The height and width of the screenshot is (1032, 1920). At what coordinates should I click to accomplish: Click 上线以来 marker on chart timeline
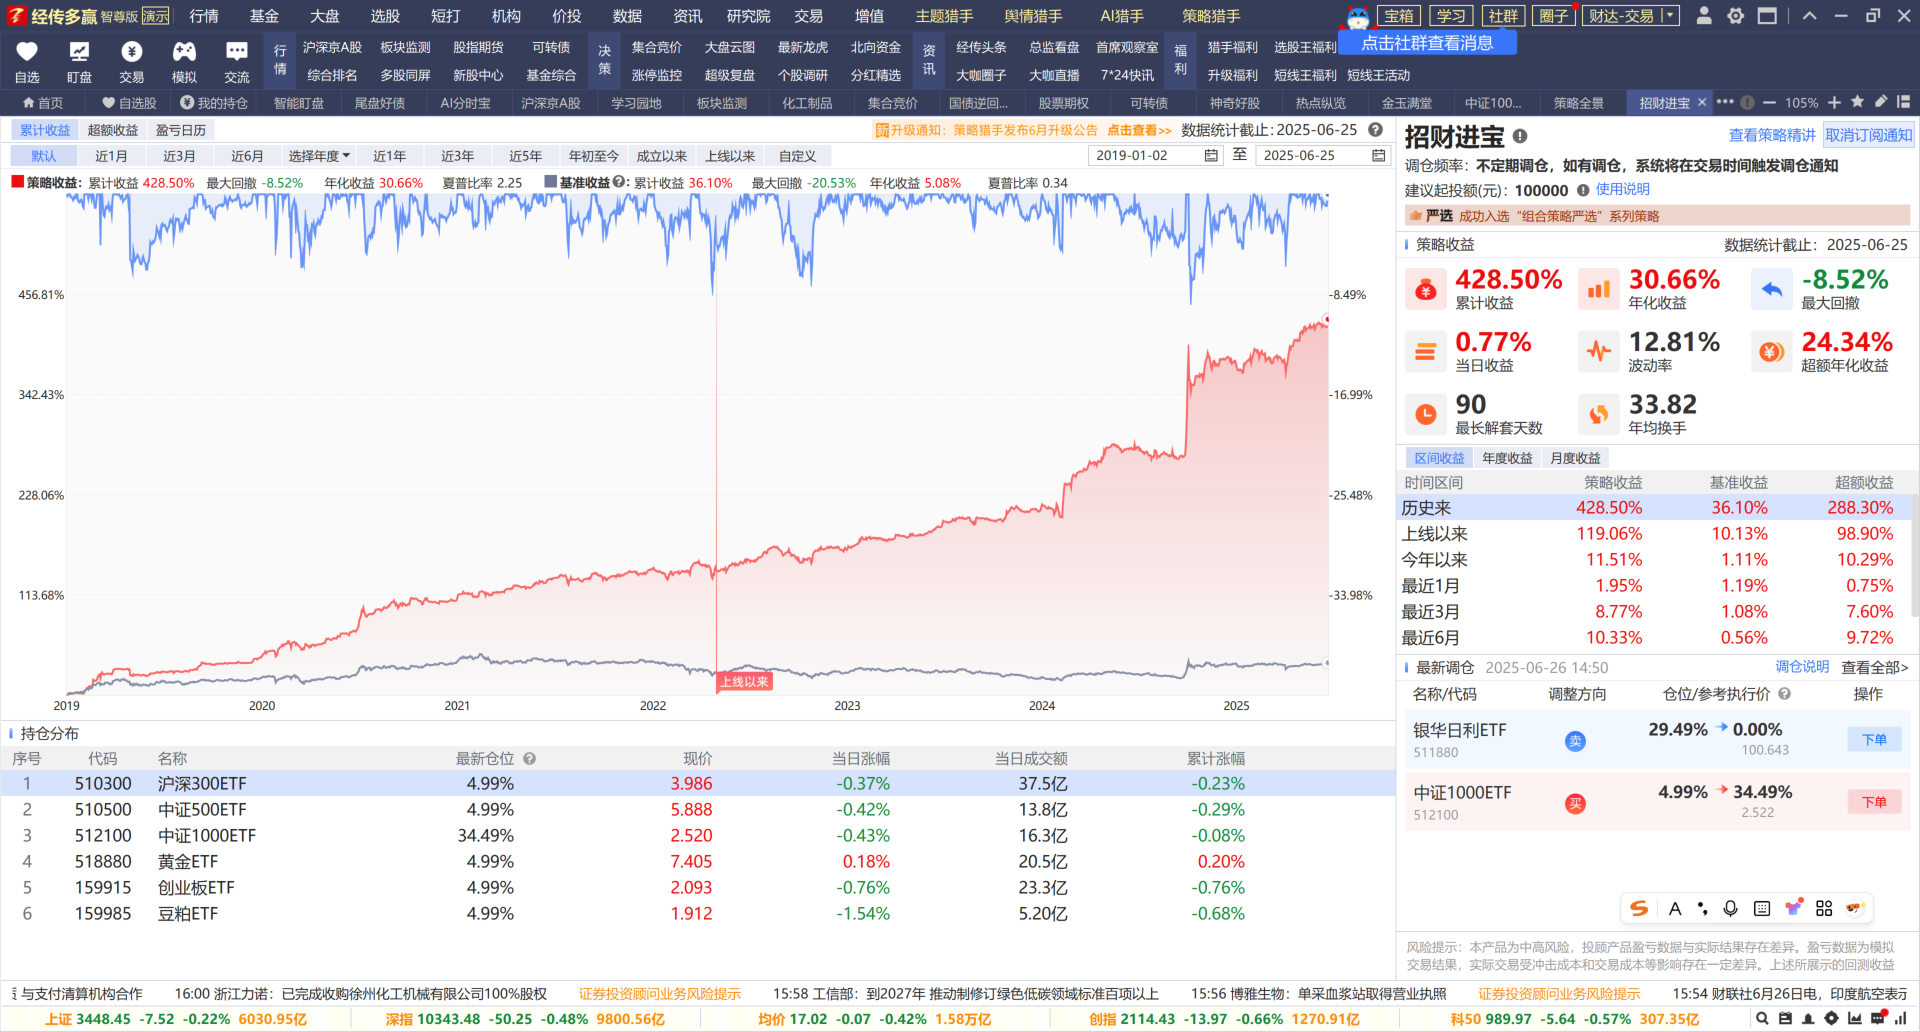coord(745,681)
